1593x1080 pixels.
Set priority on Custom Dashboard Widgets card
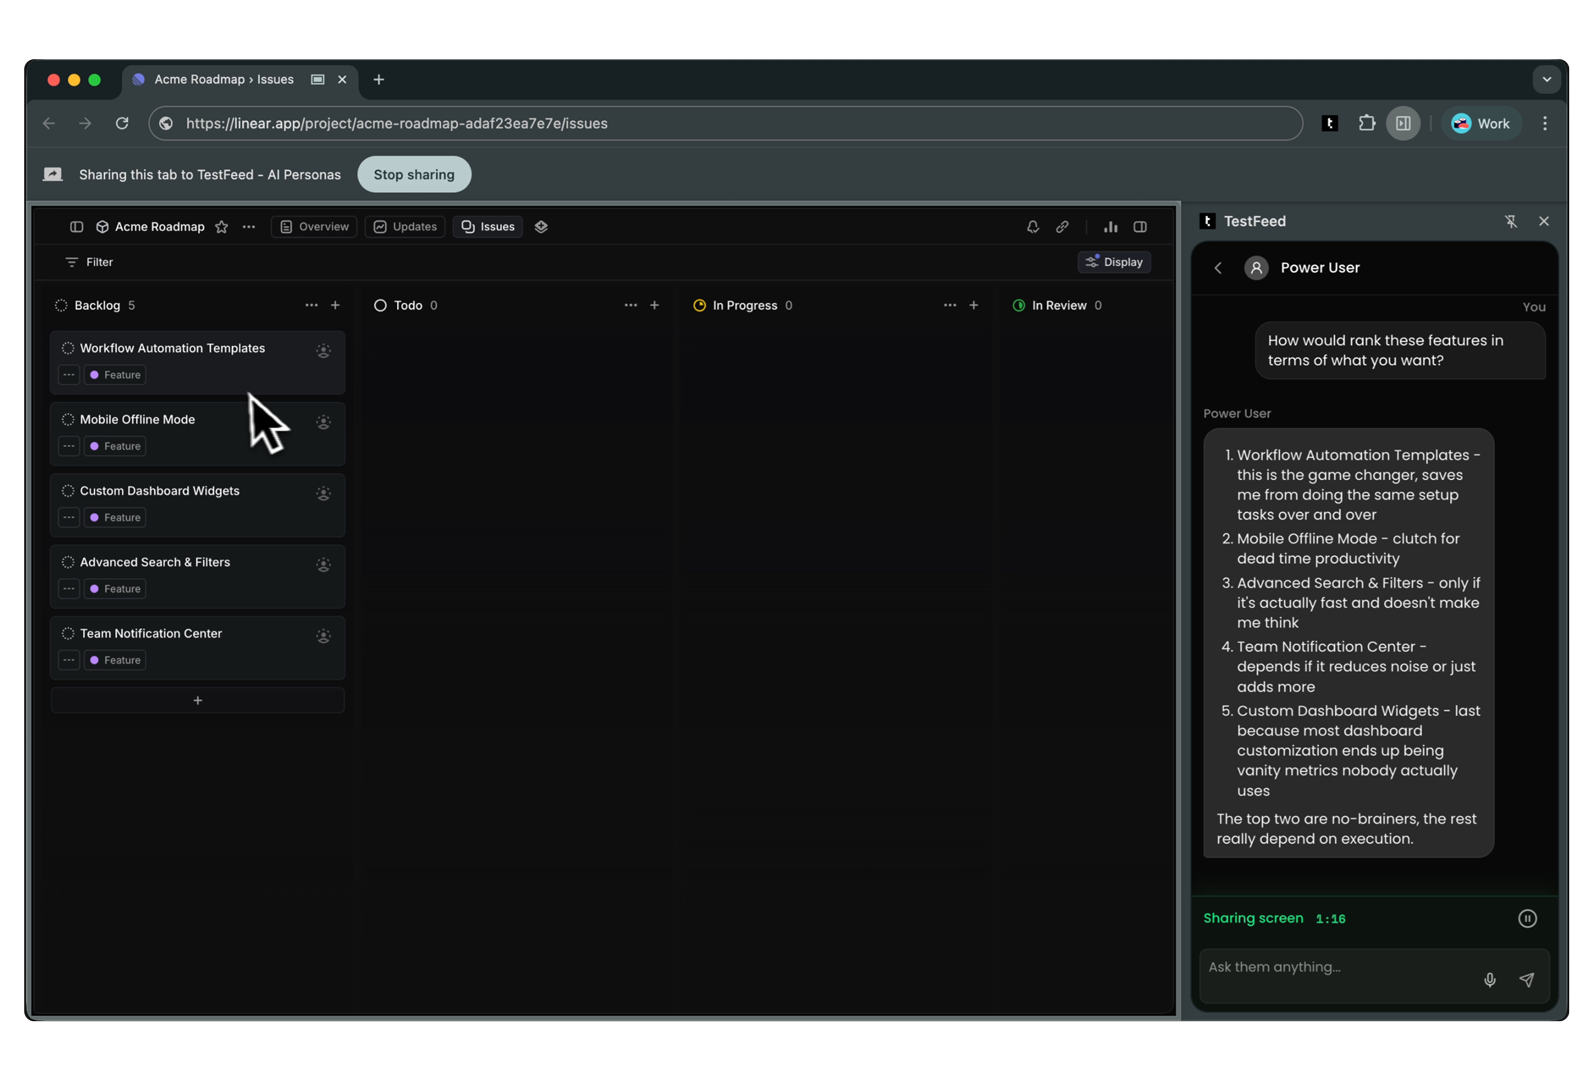pos(69,517)
